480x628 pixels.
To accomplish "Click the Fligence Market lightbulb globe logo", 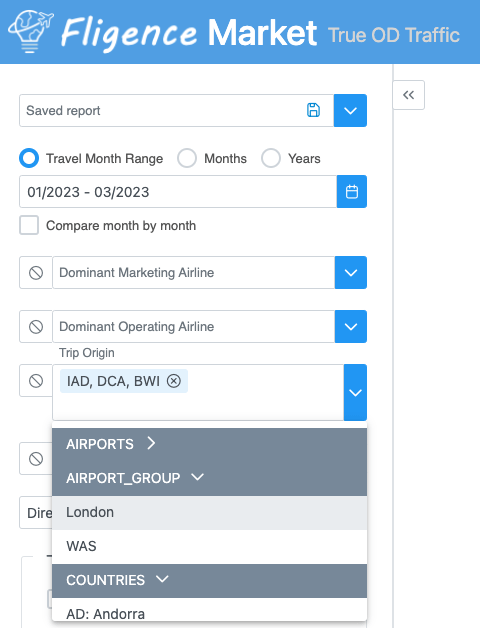I will 30,31.
